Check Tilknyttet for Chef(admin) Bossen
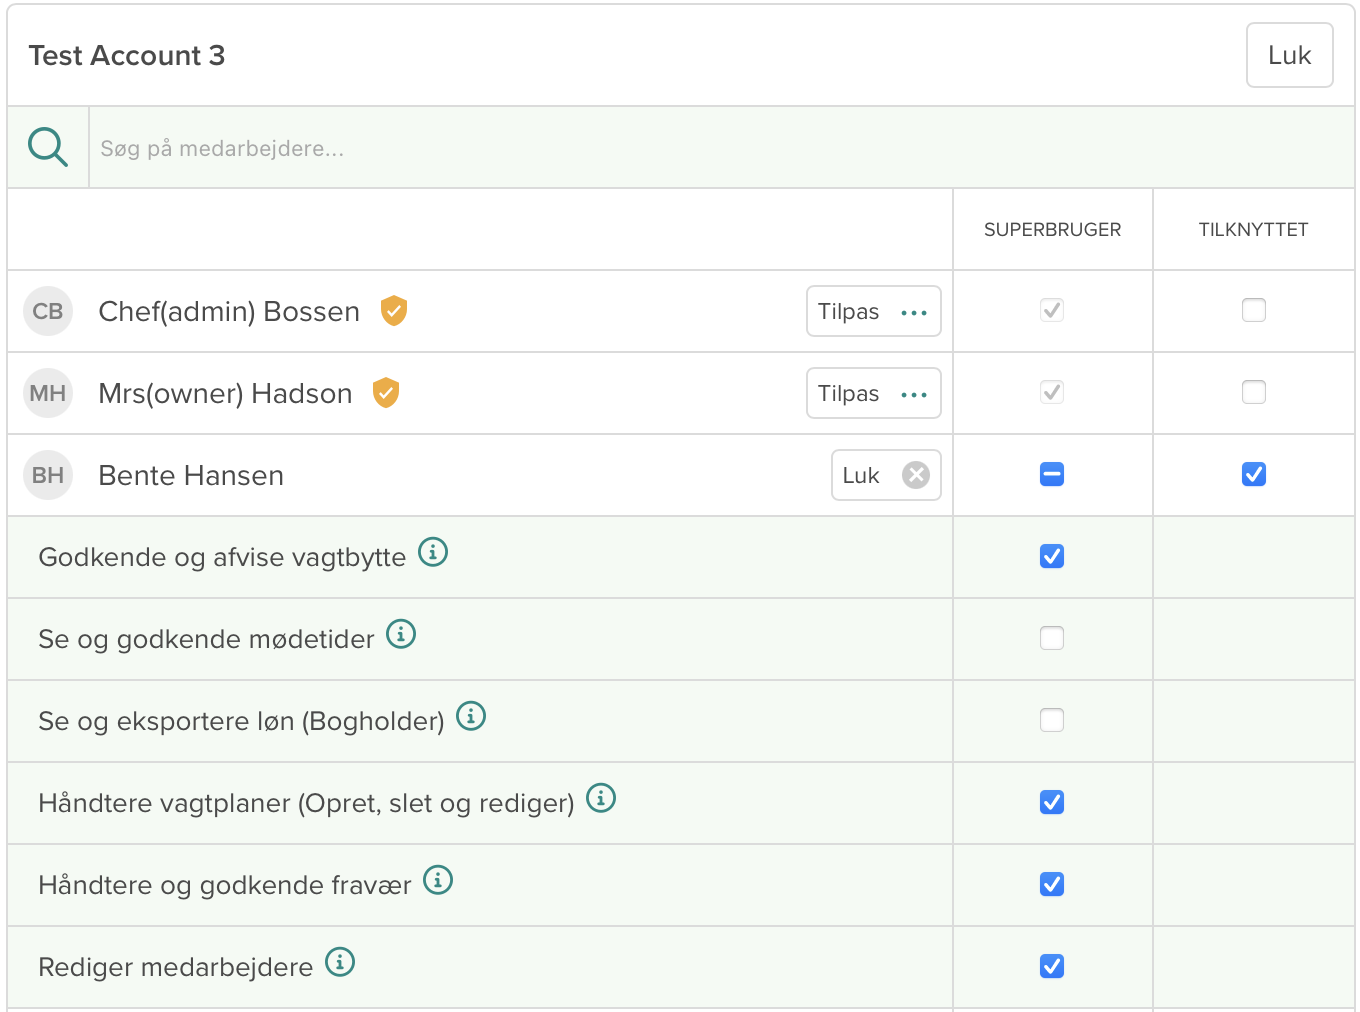 pos(1254,310)
